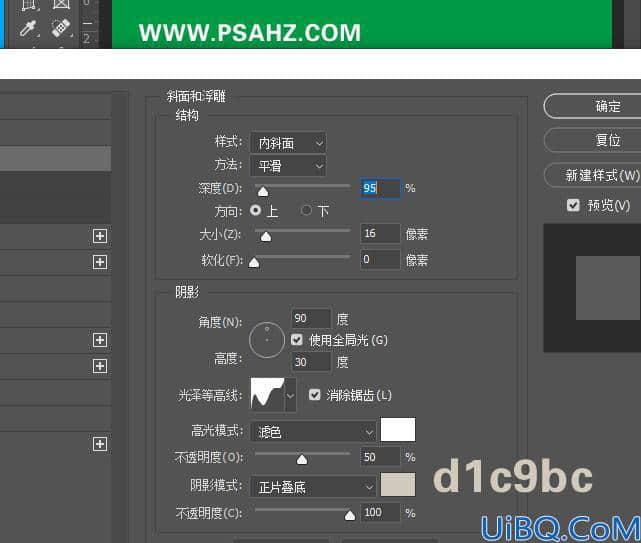Click the 软化(F) slider handle
Image resolution: width=641 pixels, height=543 pixels.
(254, 262)
